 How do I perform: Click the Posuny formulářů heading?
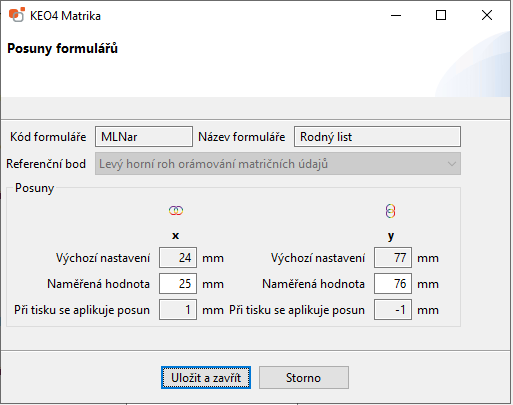(63, 49)
